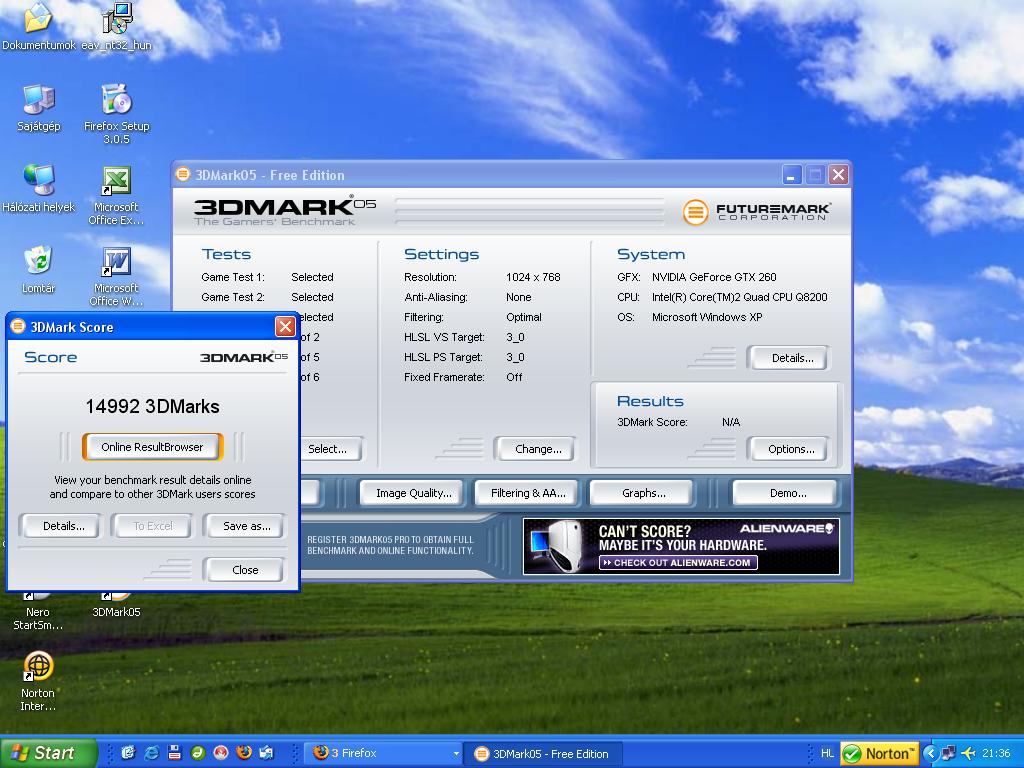Open Norton Internet Security desktop icon
The width and height of the screenshot is (1024, 768).
tap(38, 681)
